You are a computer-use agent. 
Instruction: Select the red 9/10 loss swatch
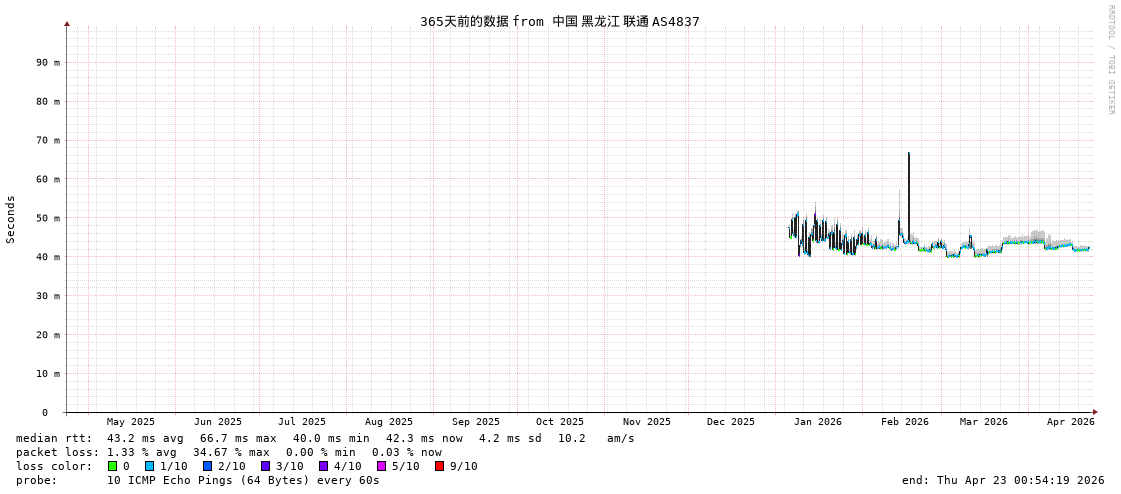click(439, 466)
